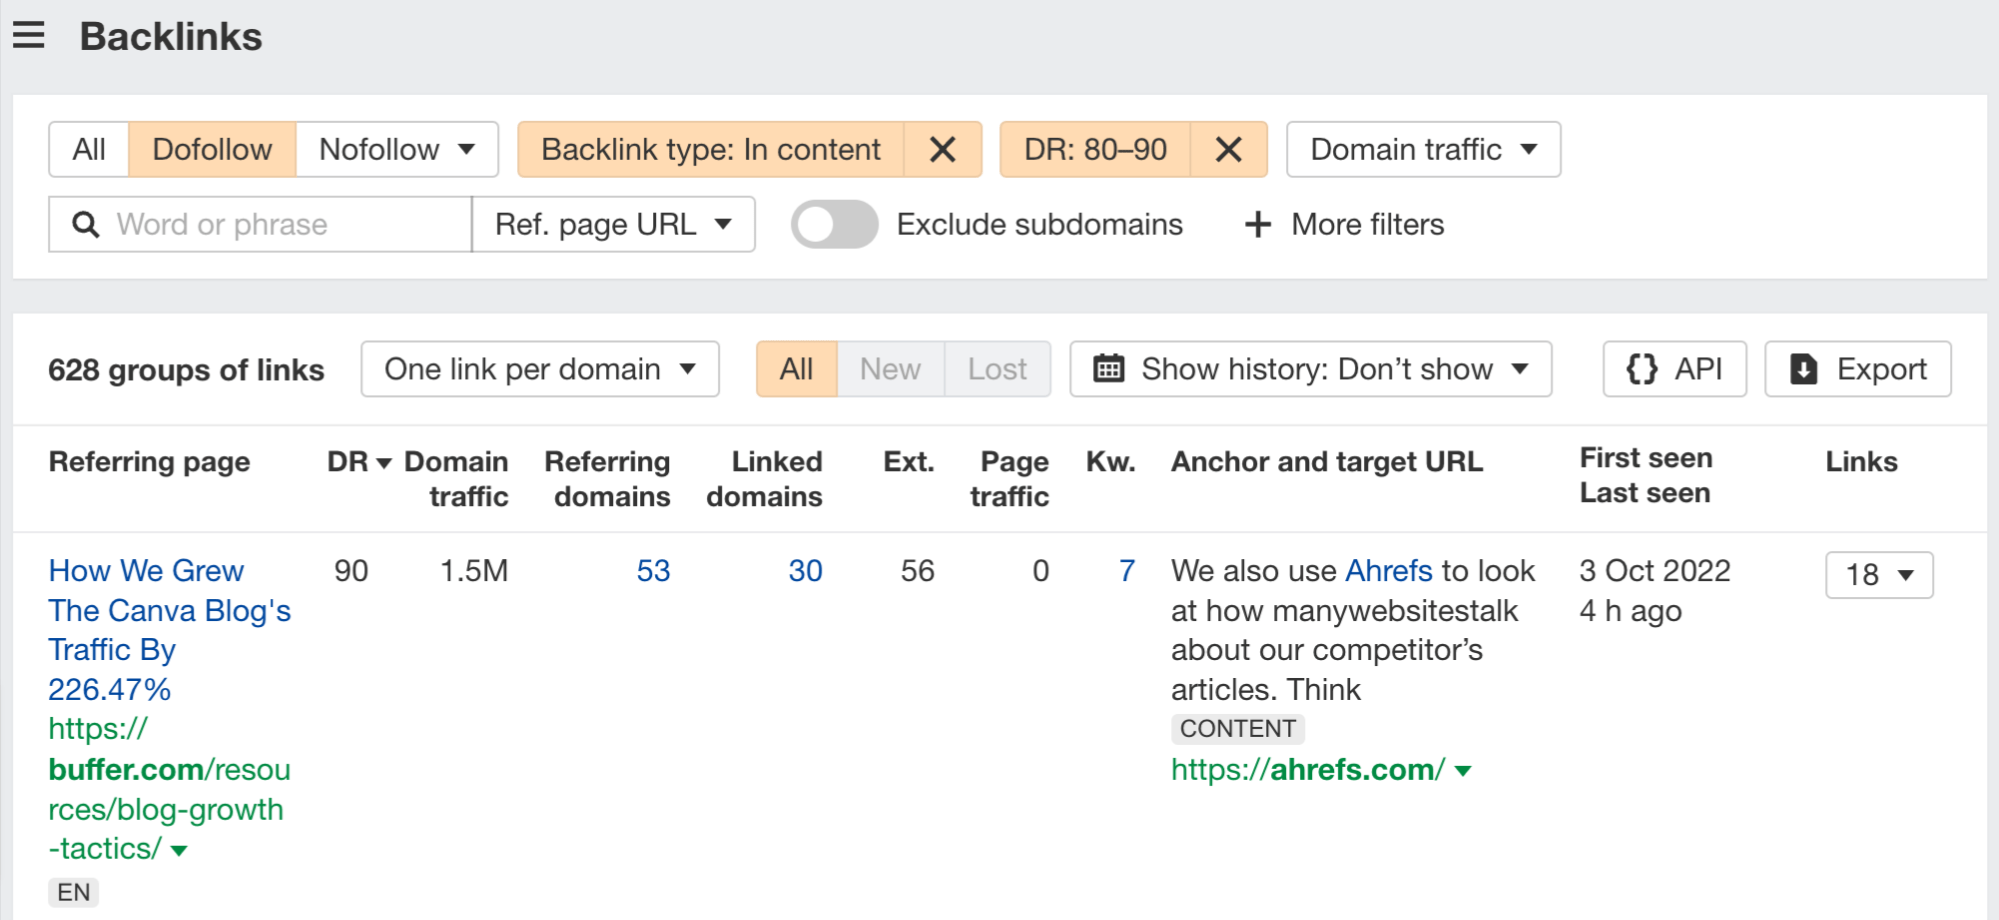
Task: Expand the '18' links dropdown
Action: tap(1878, 575)
